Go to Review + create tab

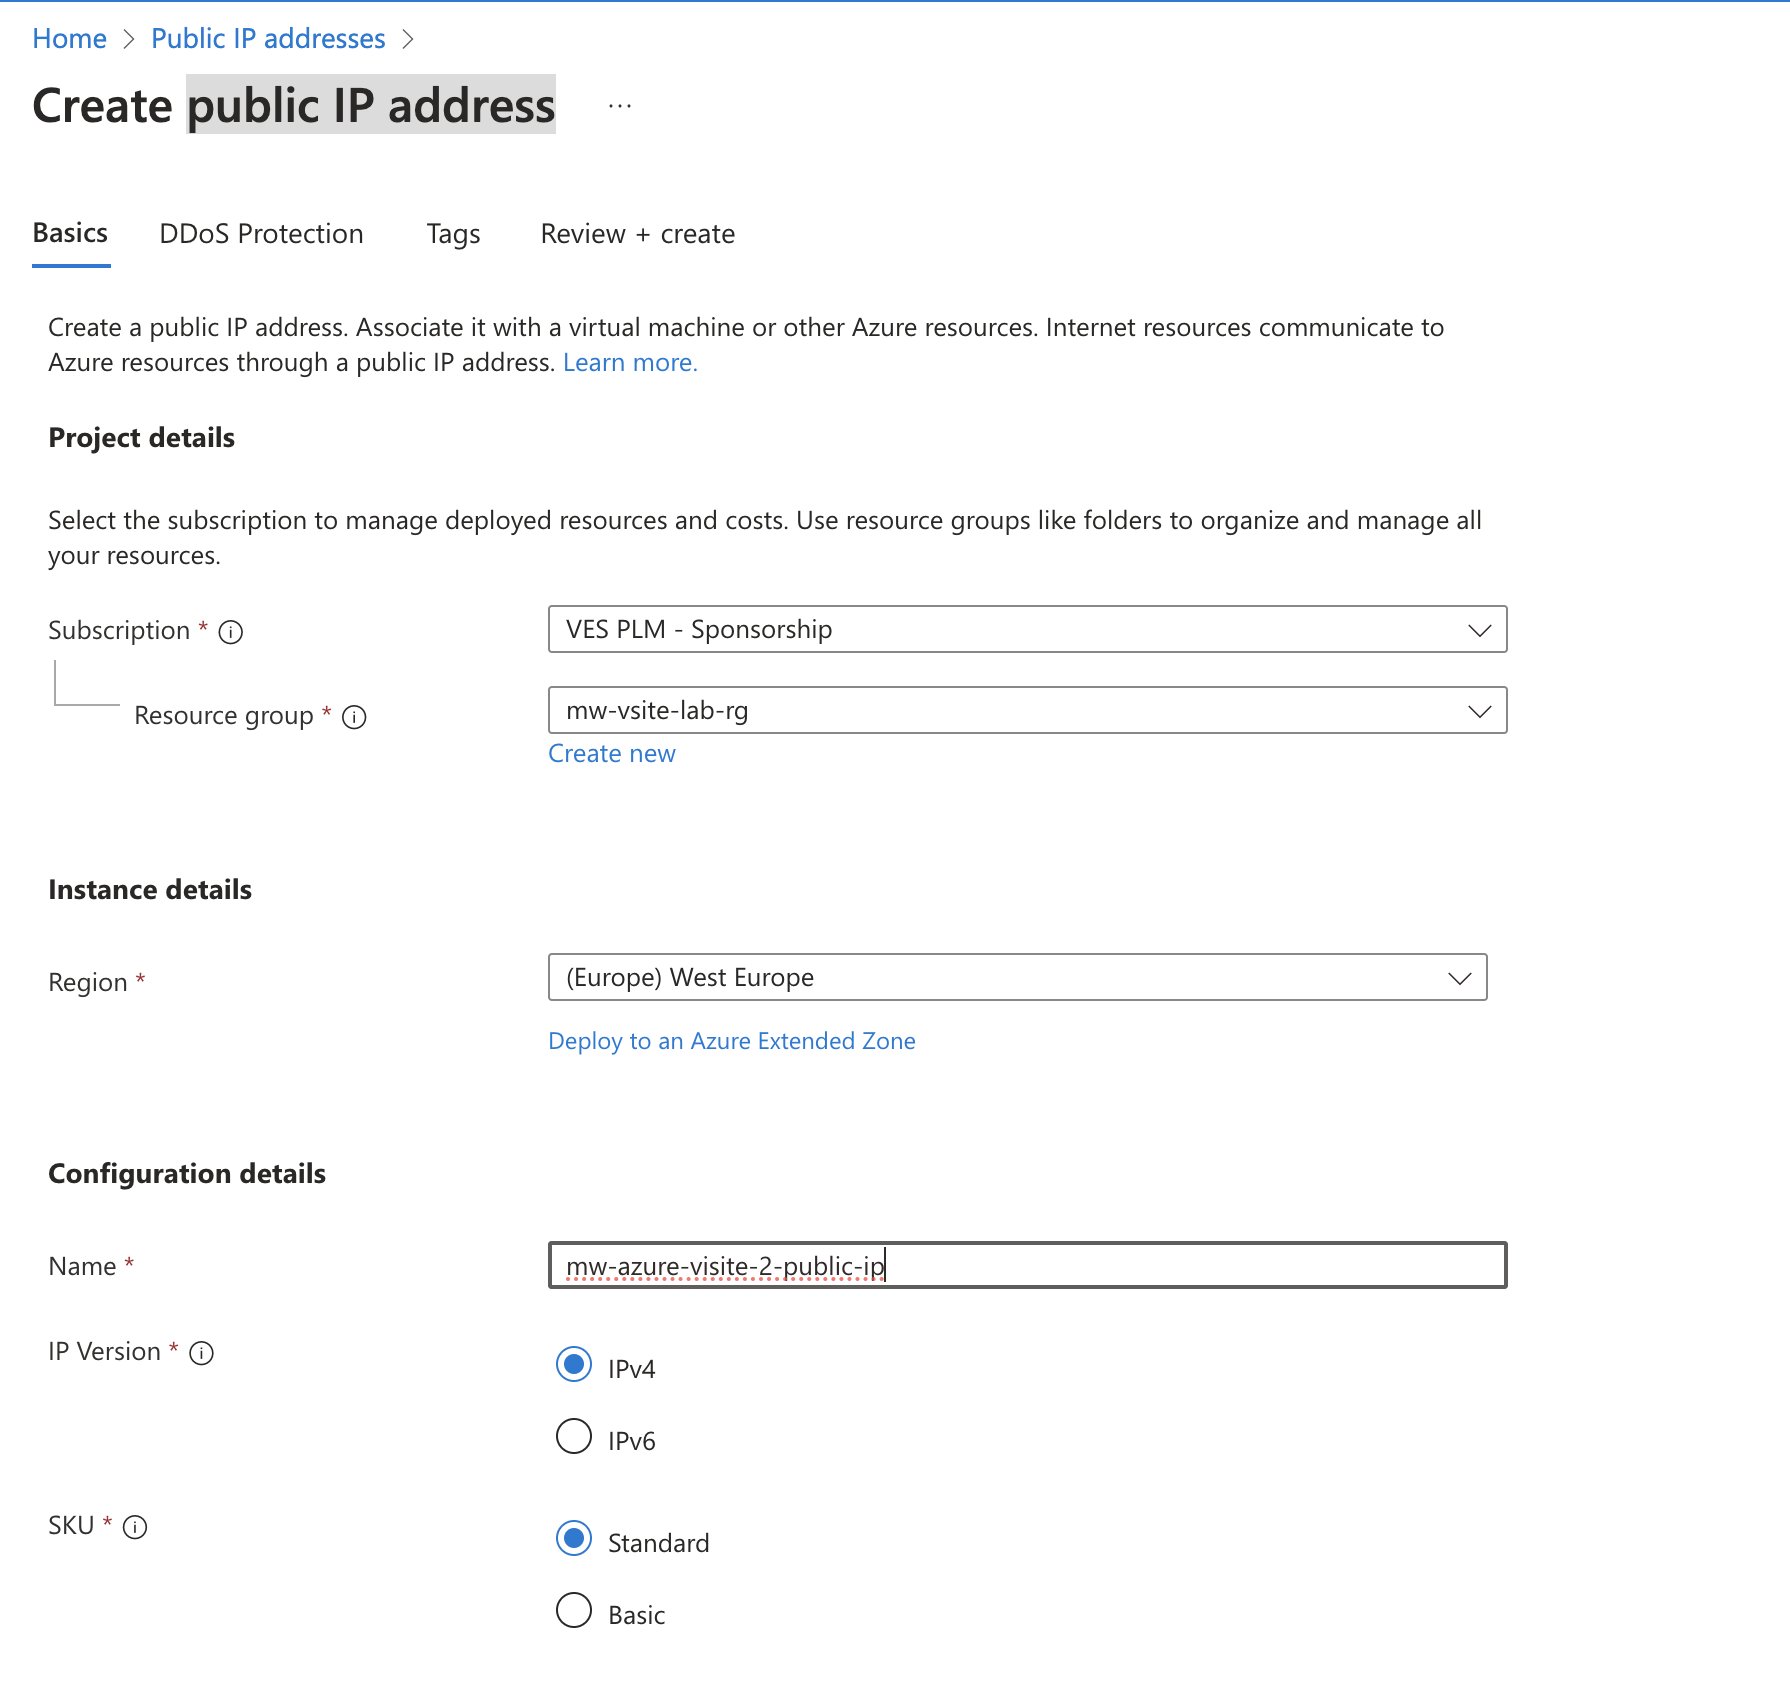coord(637,233)
